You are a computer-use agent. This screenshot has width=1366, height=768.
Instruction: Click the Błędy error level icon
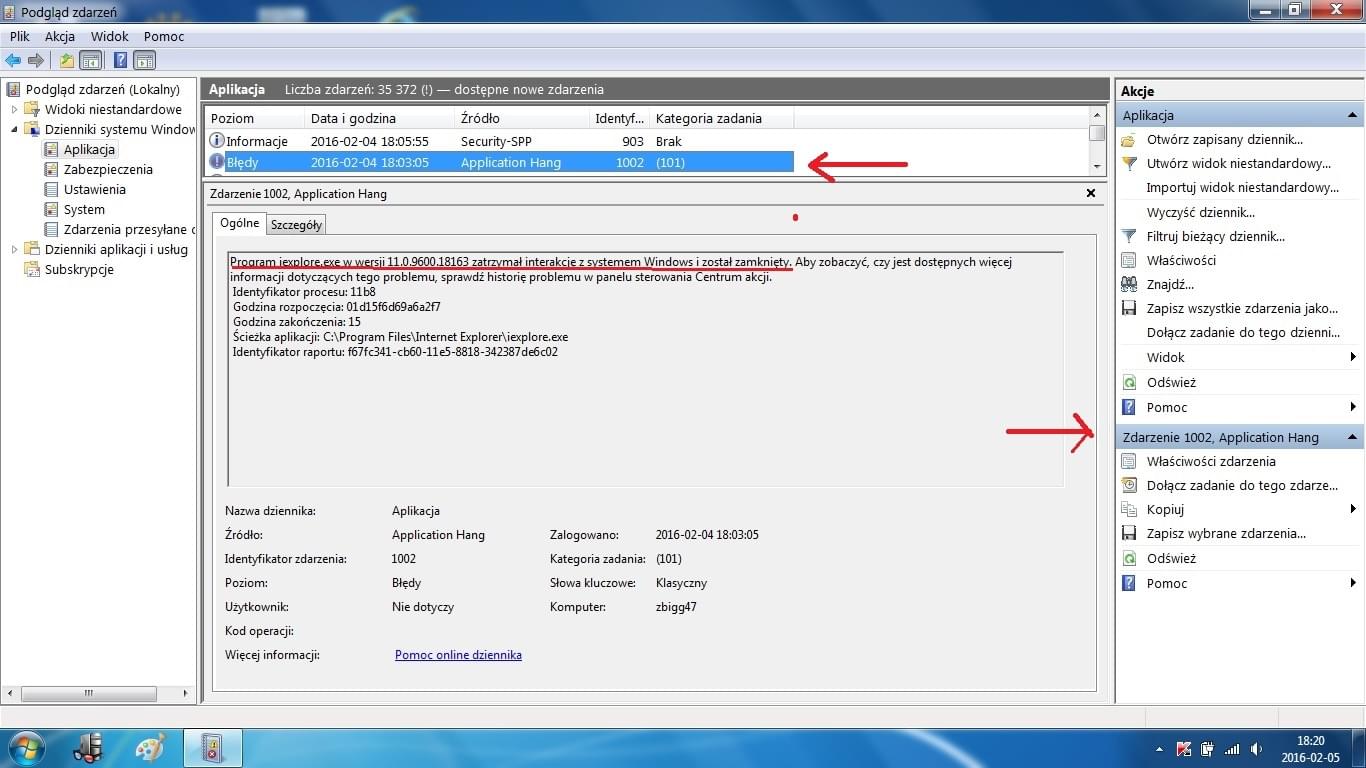click(x=217, y=162)
